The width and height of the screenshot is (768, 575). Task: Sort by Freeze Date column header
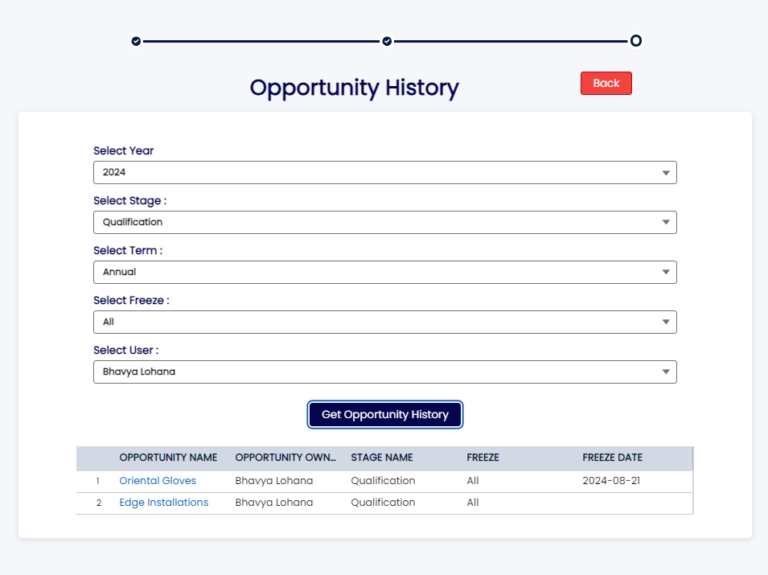coord(612,458)
